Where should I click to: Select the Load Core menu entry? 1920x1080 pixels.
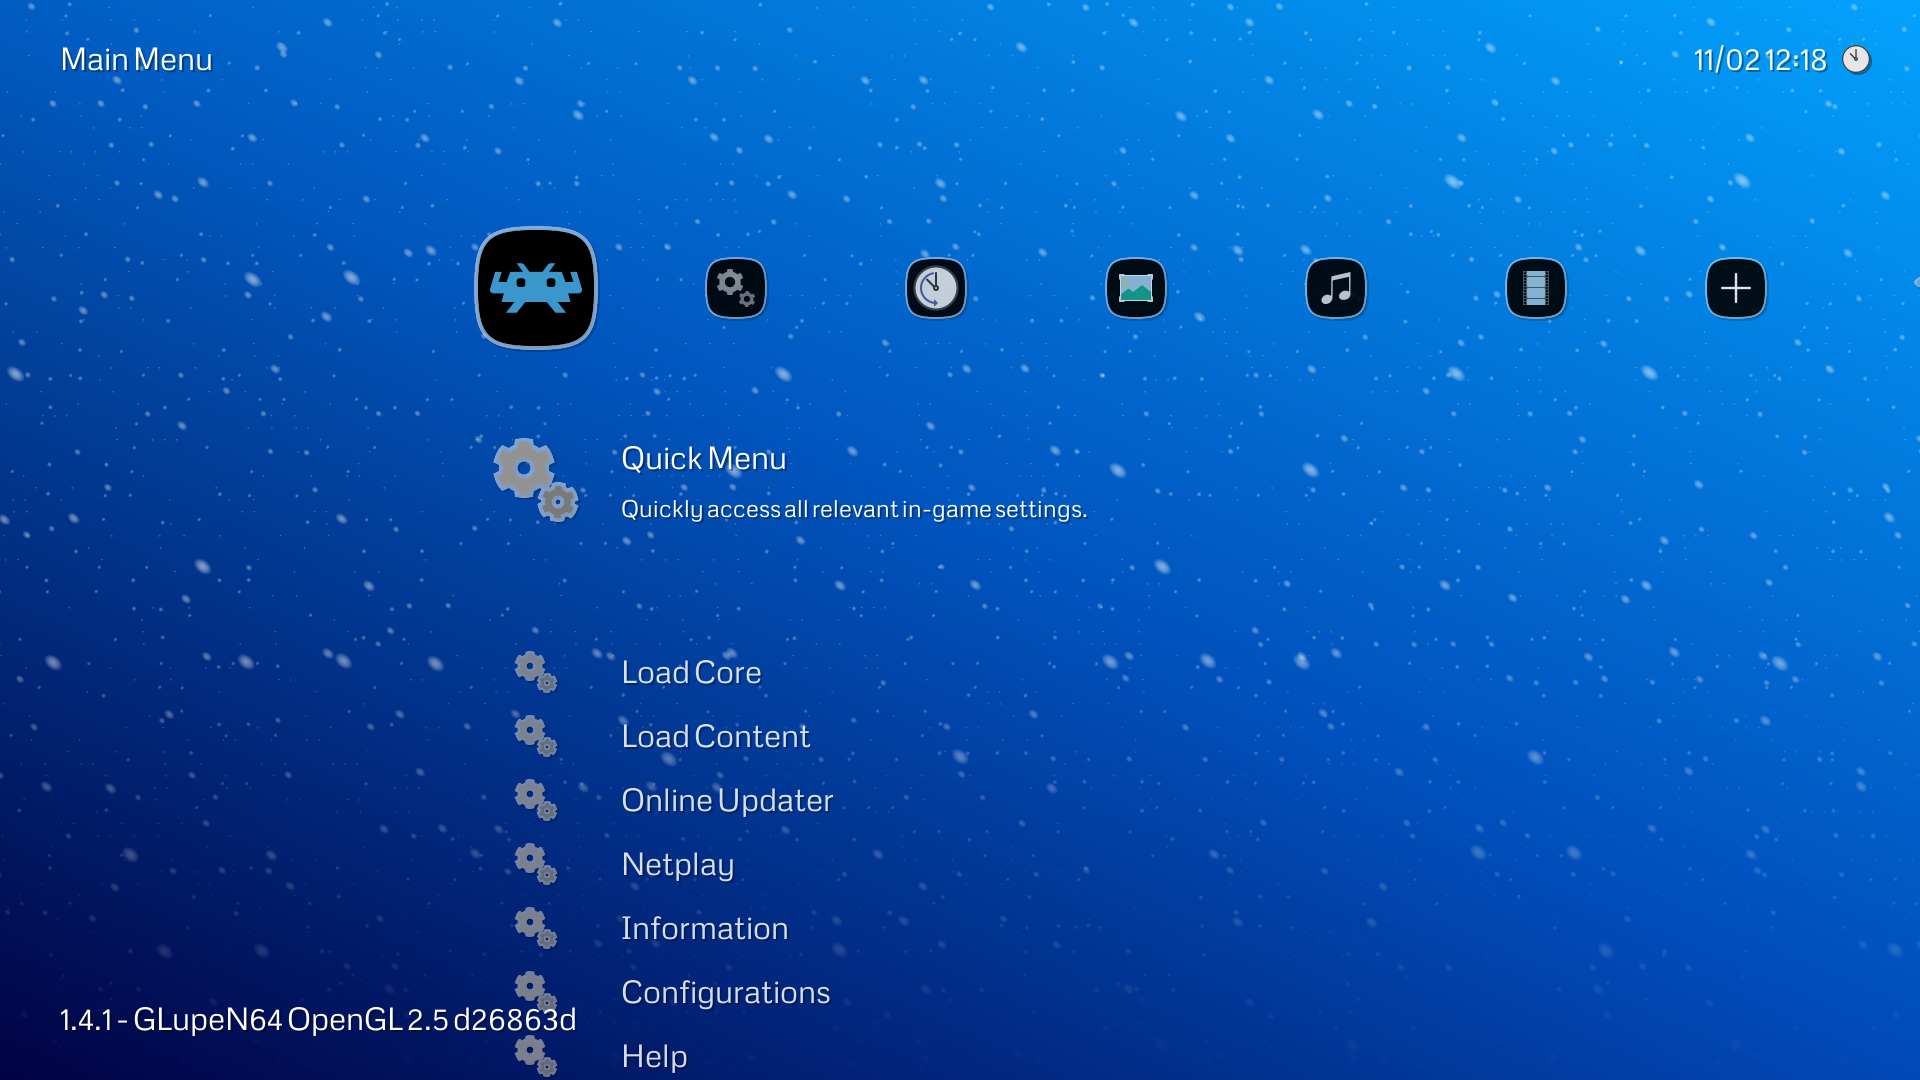pyautogui.click(x=691, y=673)
